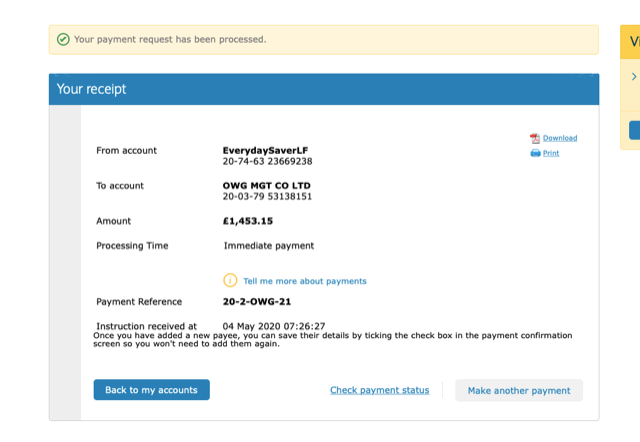Follow the Check payment status link
Image resolution: width=640 pixels, height=442 pixels.
click(x=380, y=390)
